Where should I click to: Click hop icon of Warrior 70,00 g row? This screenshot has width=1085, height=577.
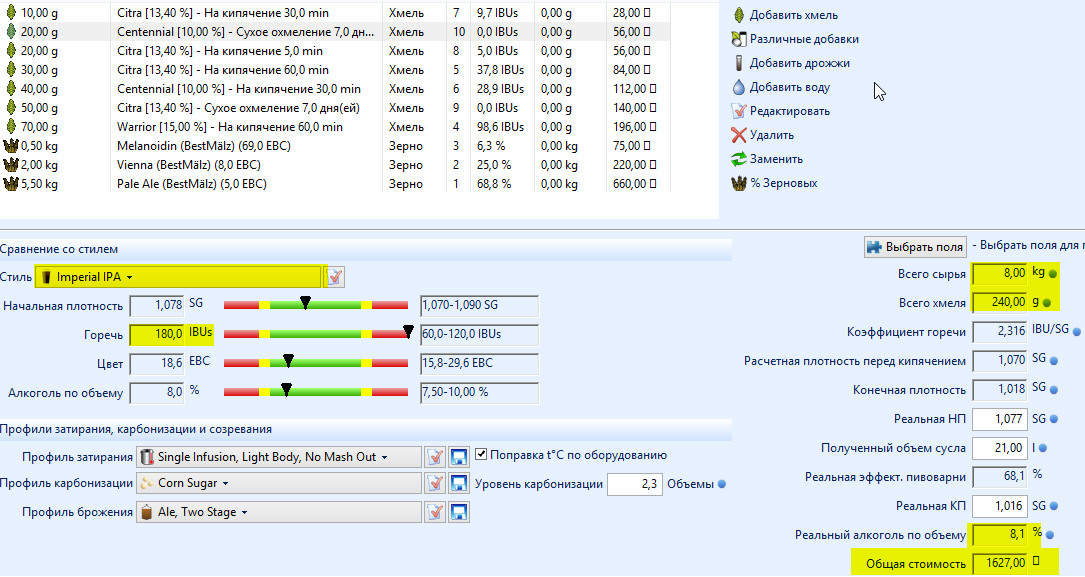click(10, 127)
